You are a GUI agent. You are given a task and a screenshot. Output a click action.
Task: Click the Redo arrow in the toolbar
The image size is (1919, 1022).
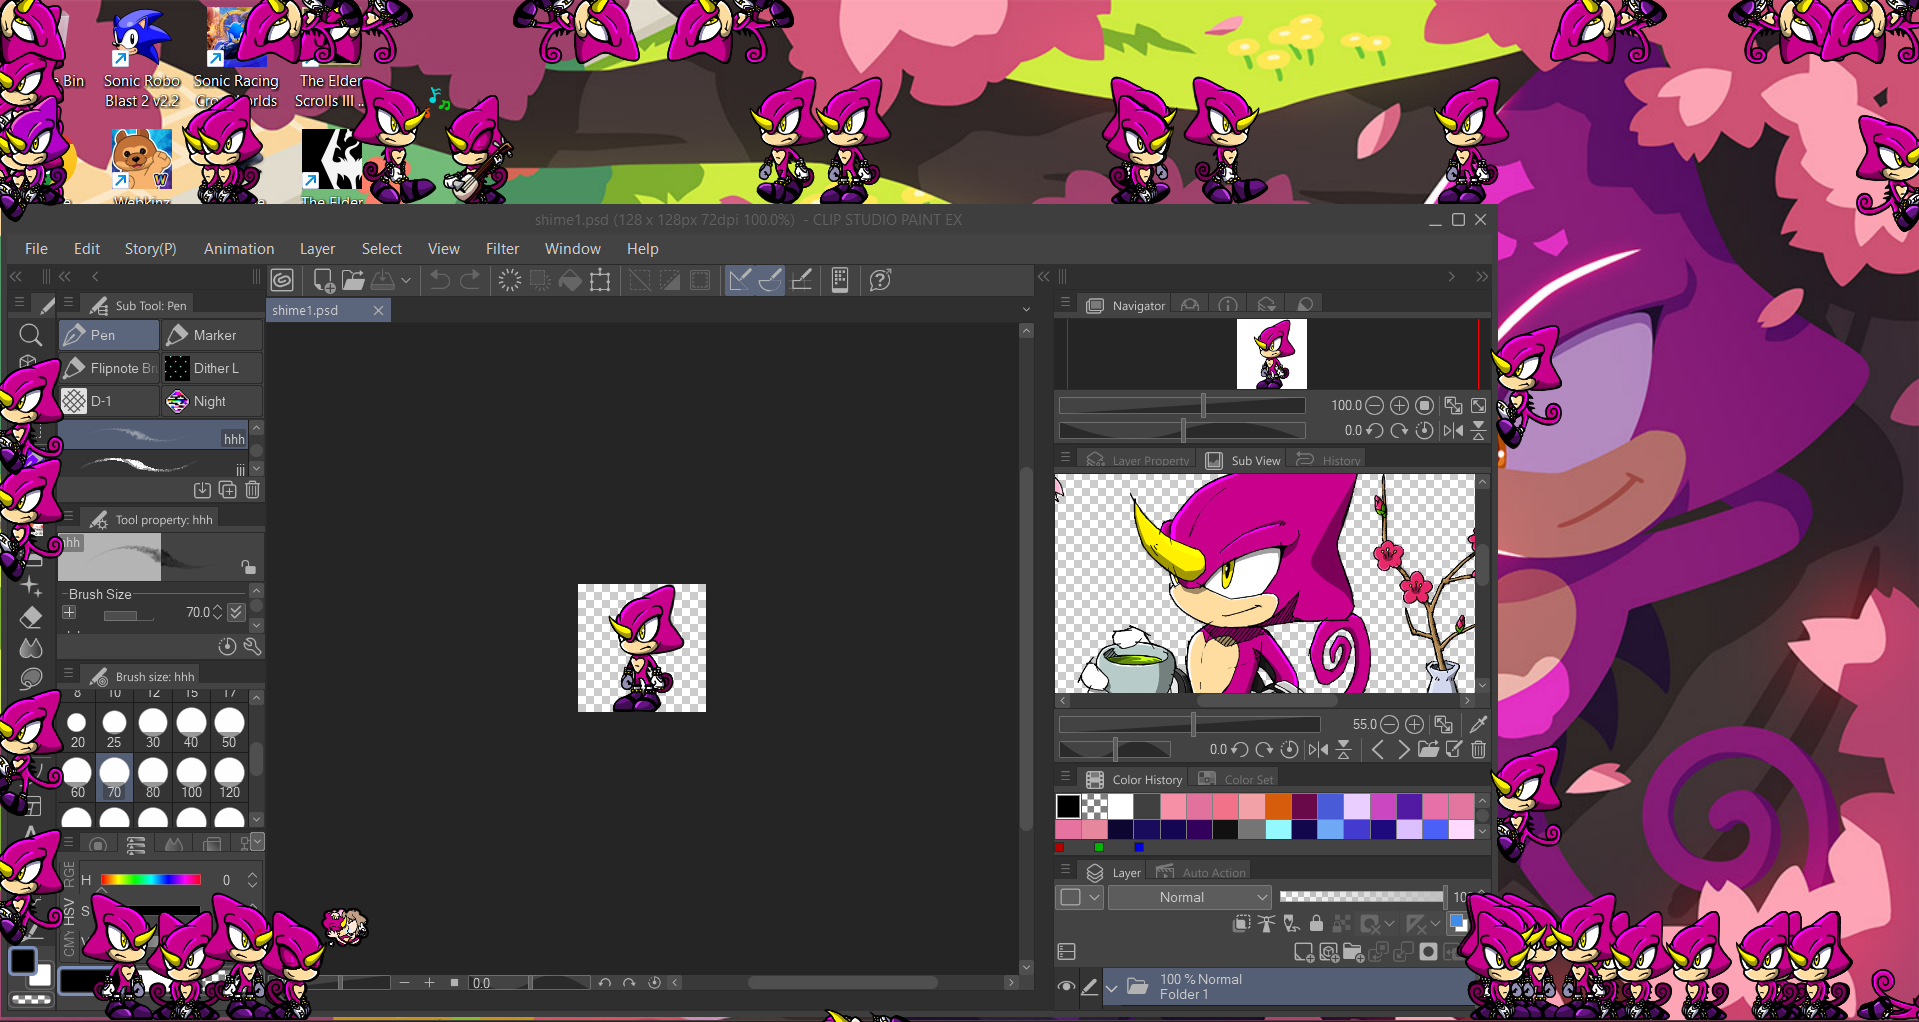pyautogui.click(x=470, y=281)
